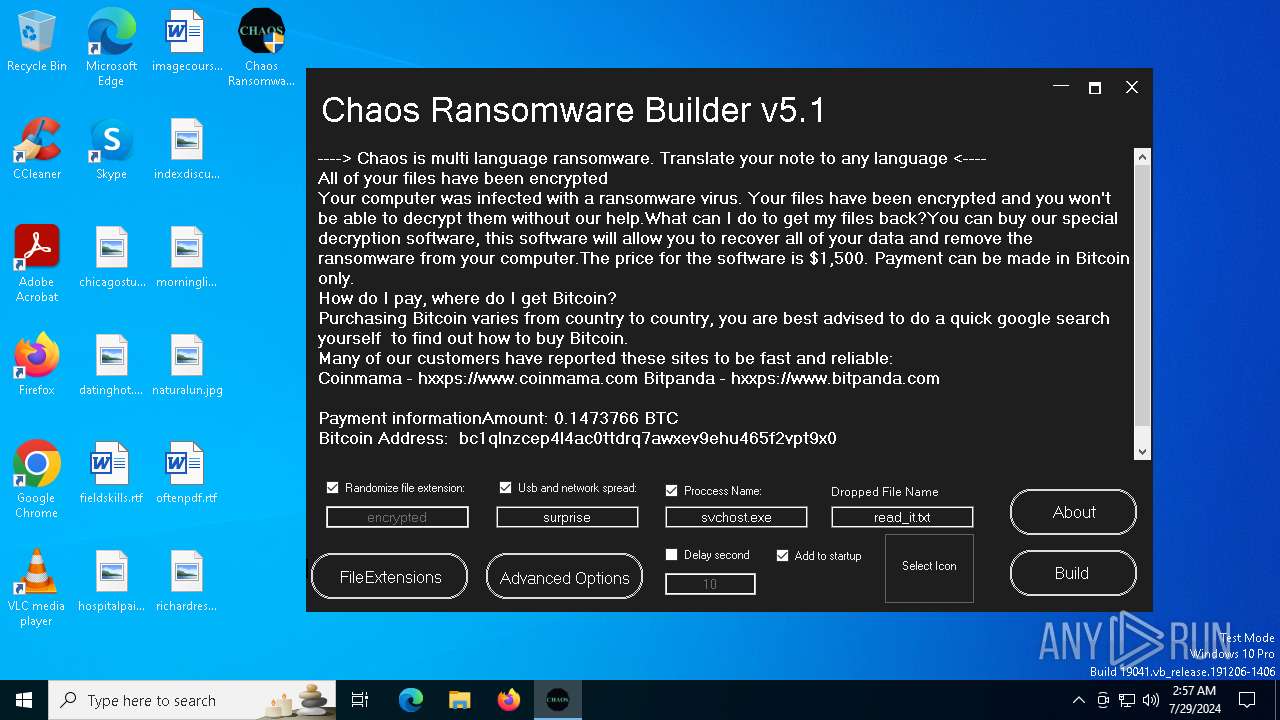
Task: Select the richardres image file icon
Action: 186,581
